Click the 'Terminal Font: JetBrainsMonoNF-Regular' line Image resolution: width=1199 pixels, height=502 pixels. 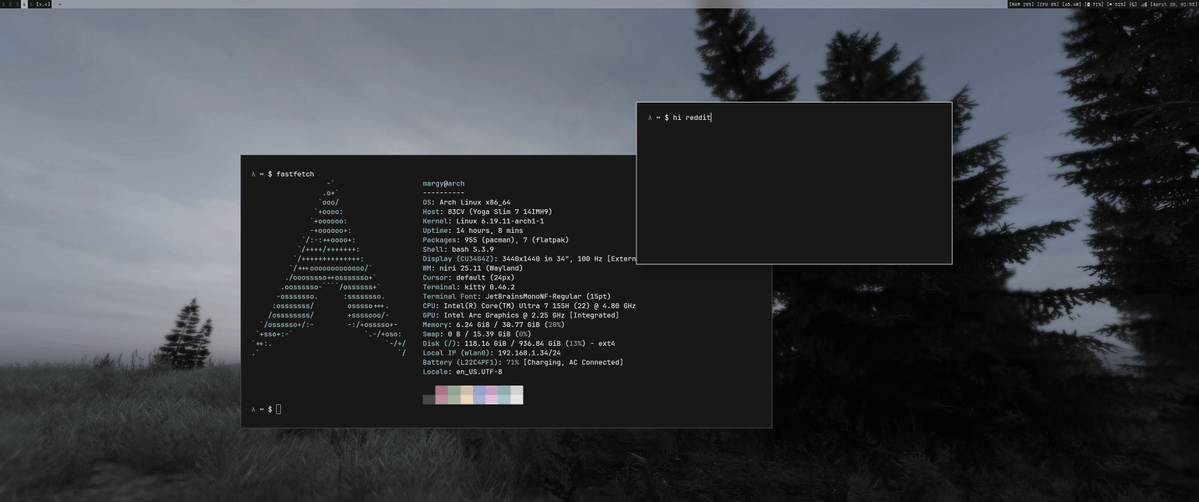click(517, 296)
